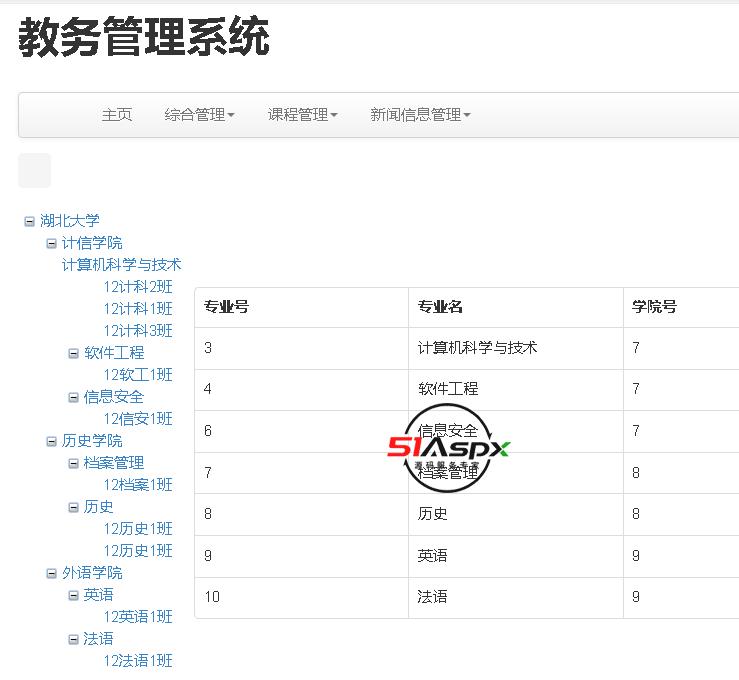Viewport: 739px width, 680px height.
Task: Click minus icon beside 软件工程
Action: [x=73, y=353]
